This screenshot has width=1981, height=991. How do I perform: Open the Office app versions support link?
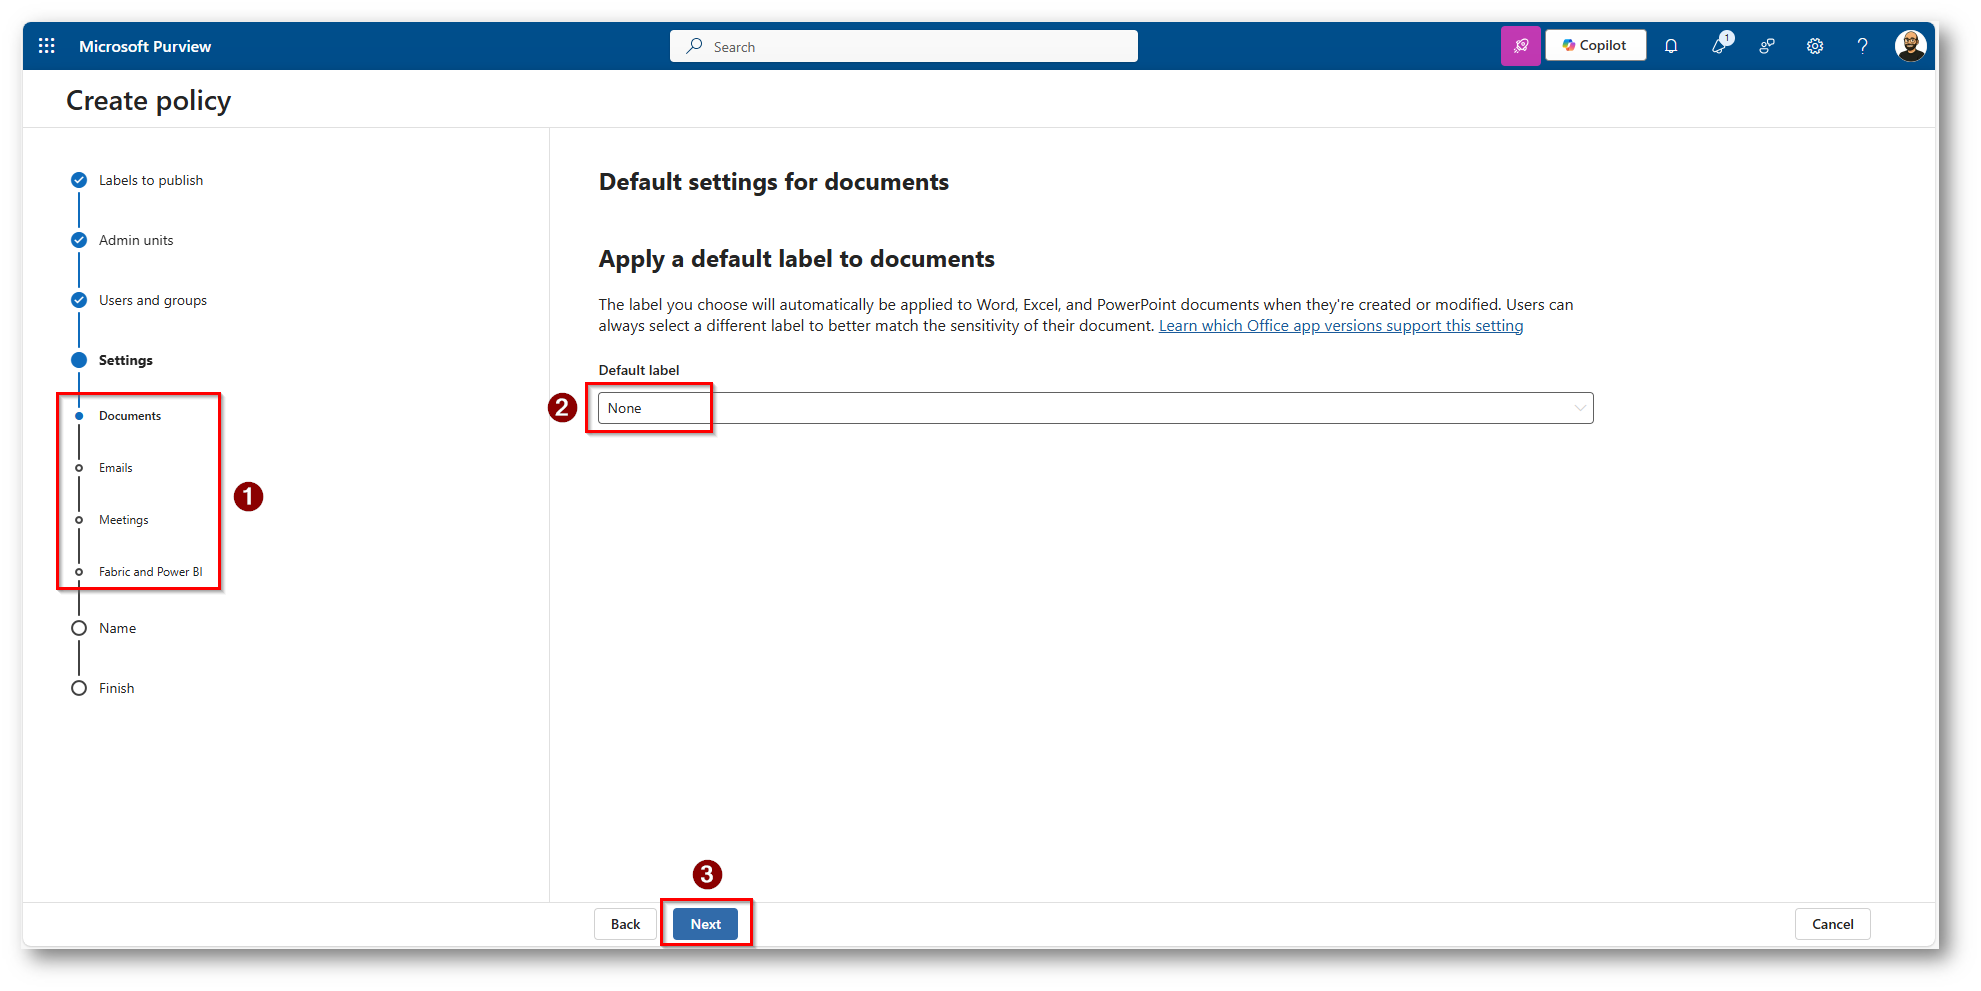click(1341, 326)
